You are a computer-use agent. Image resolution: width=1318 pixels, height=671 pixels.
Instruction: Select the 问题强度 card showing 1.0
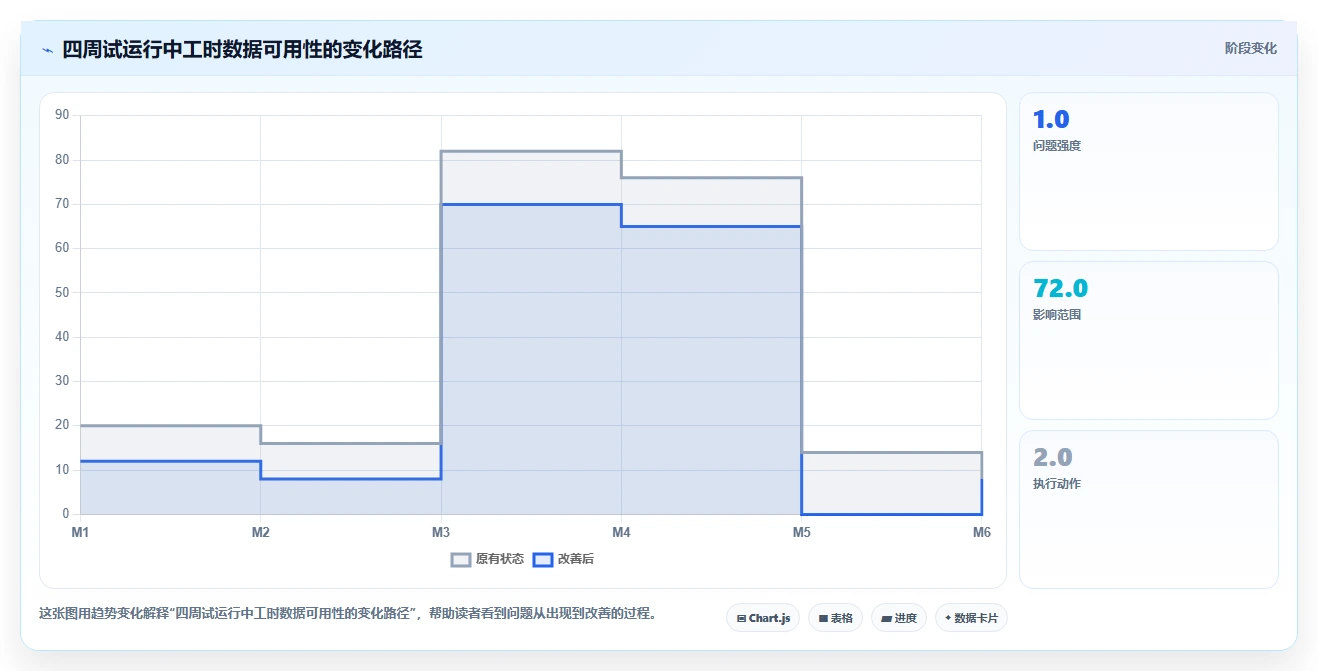(x=1148, y=171)
